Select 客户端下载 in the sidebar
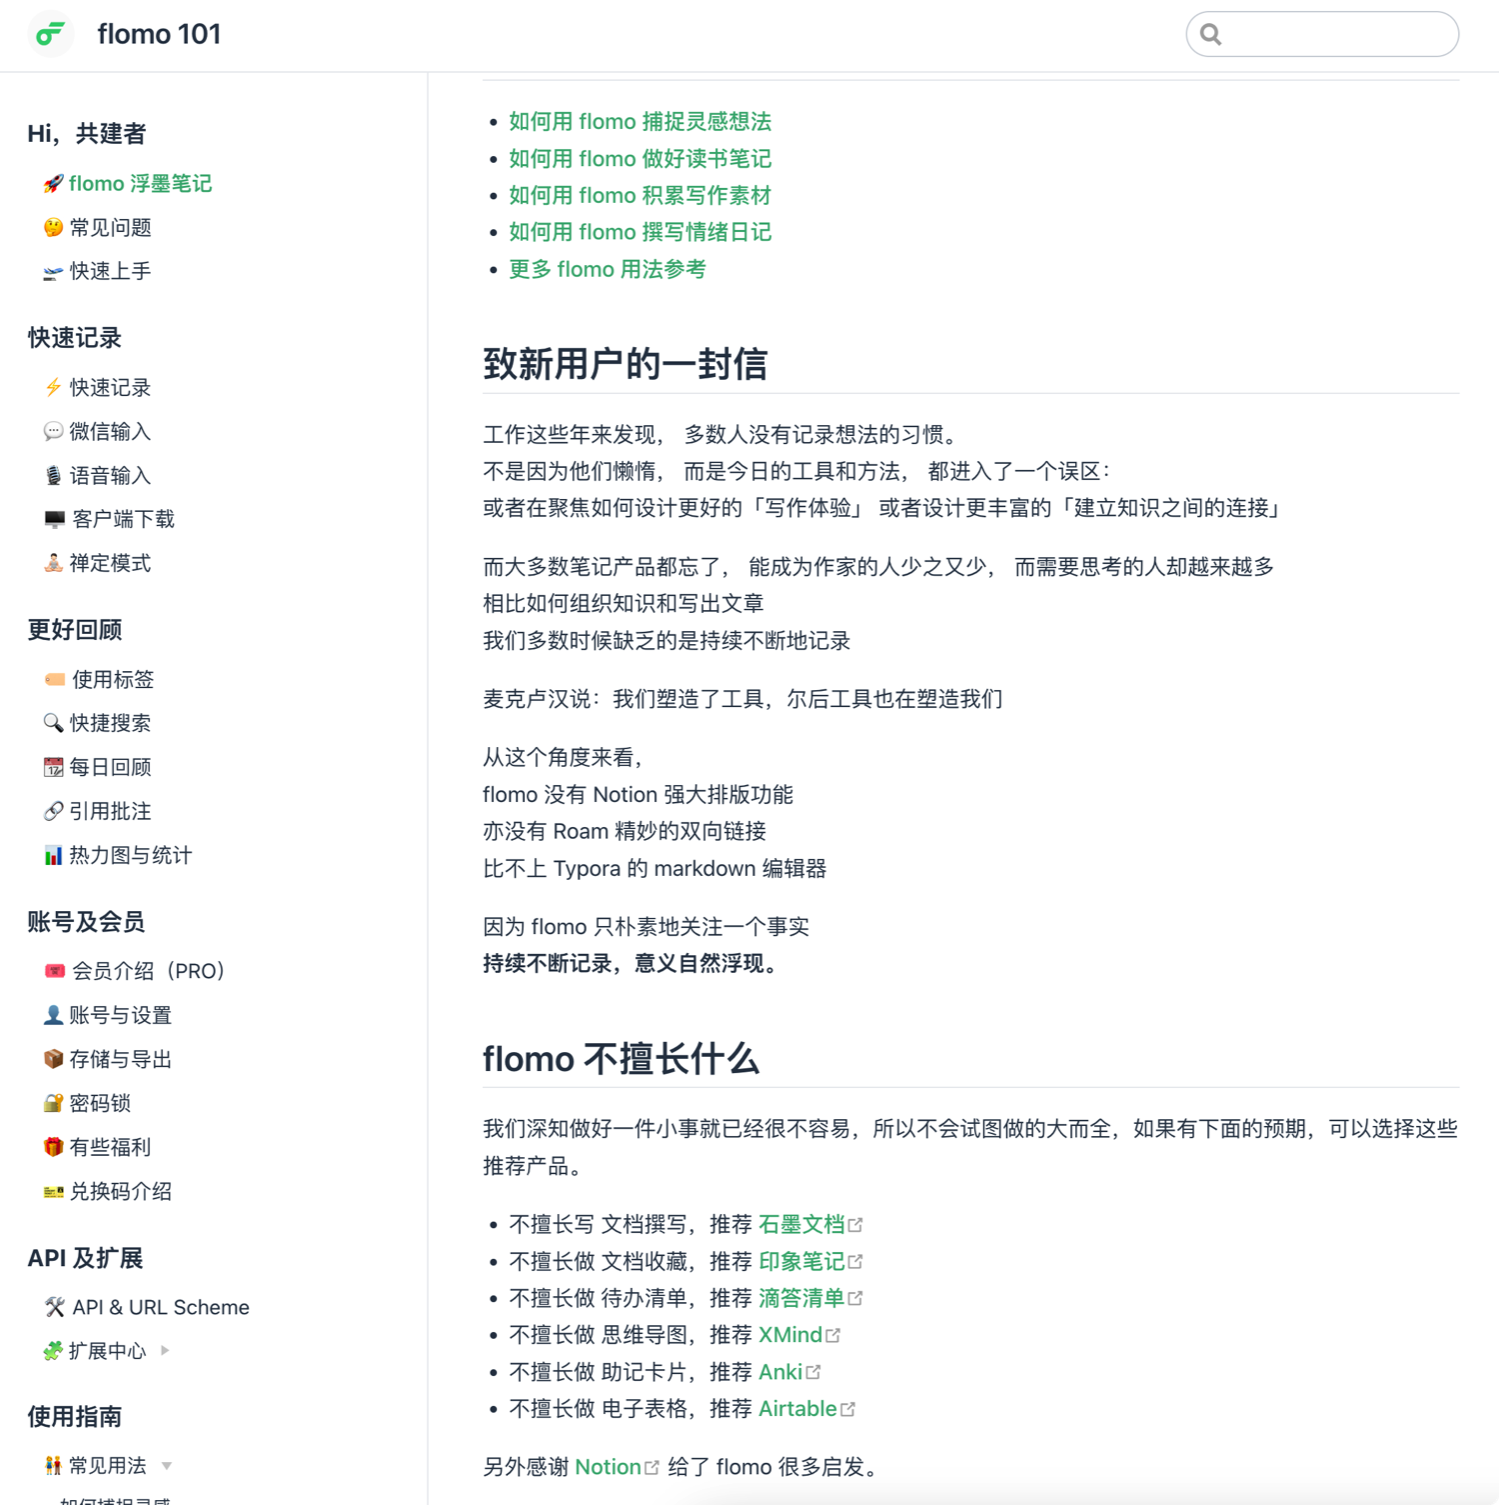The height and width of the screenshot is (1505, 1499). click(122, 519)
